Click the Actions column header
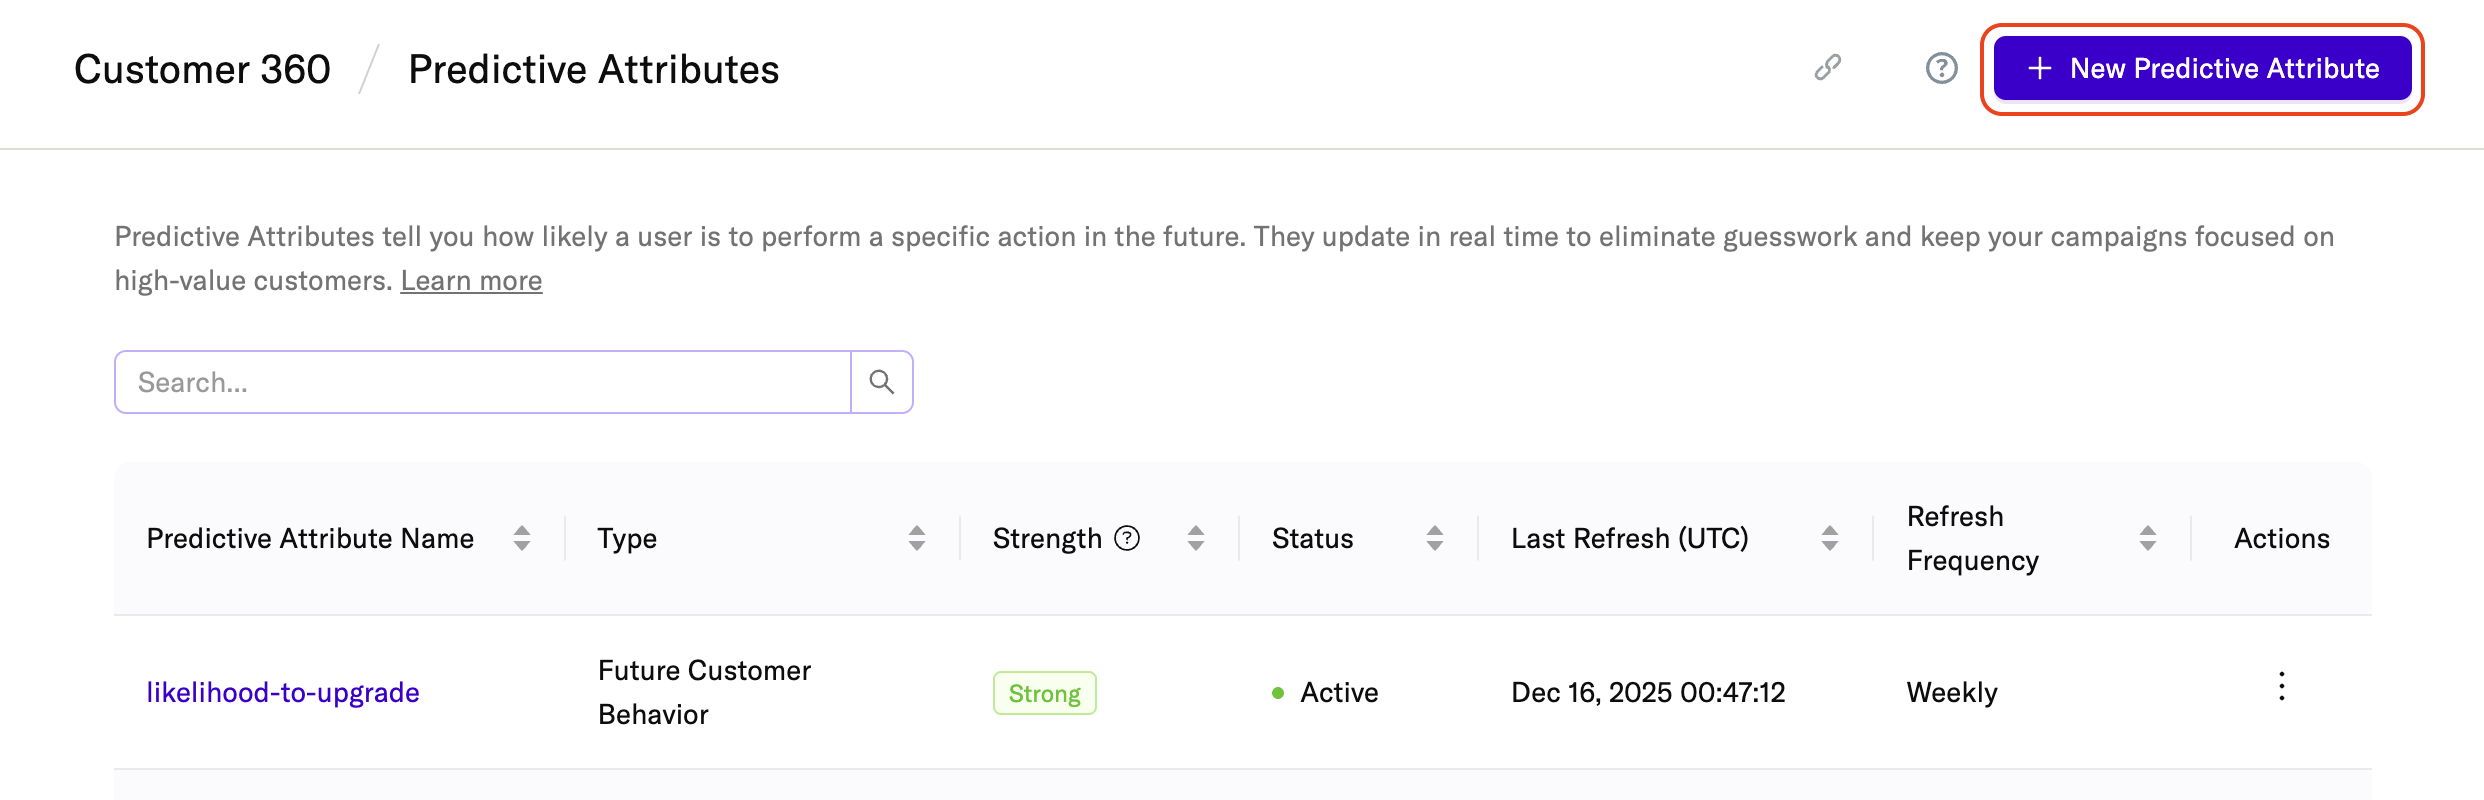 point(2281,538)
